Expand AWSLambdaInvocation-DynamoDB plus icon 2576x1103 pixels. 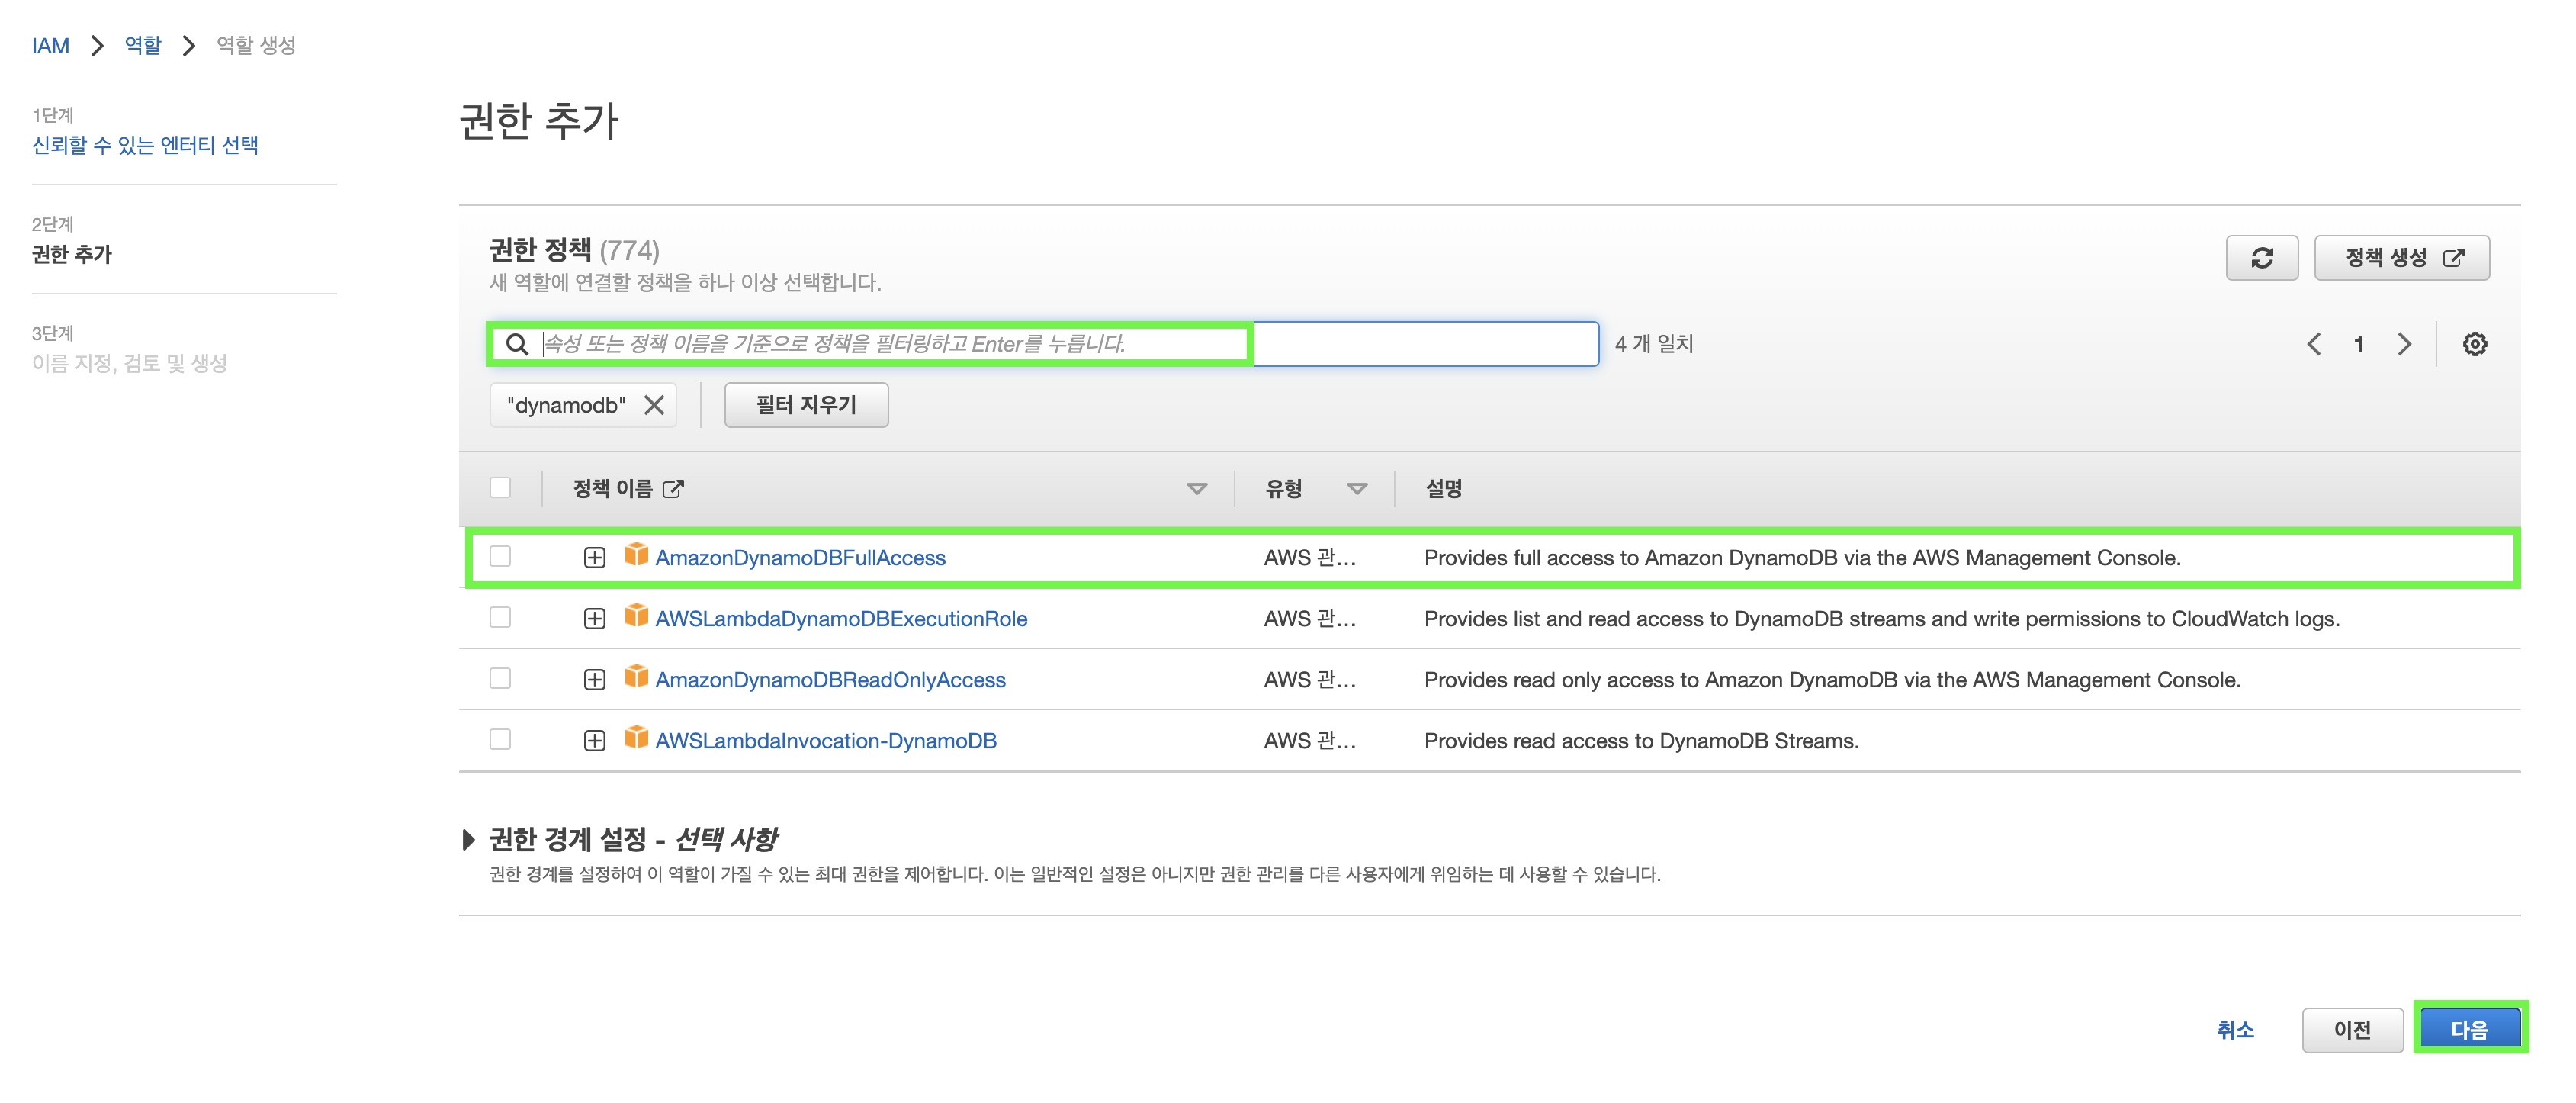click(x=594, y=741)
